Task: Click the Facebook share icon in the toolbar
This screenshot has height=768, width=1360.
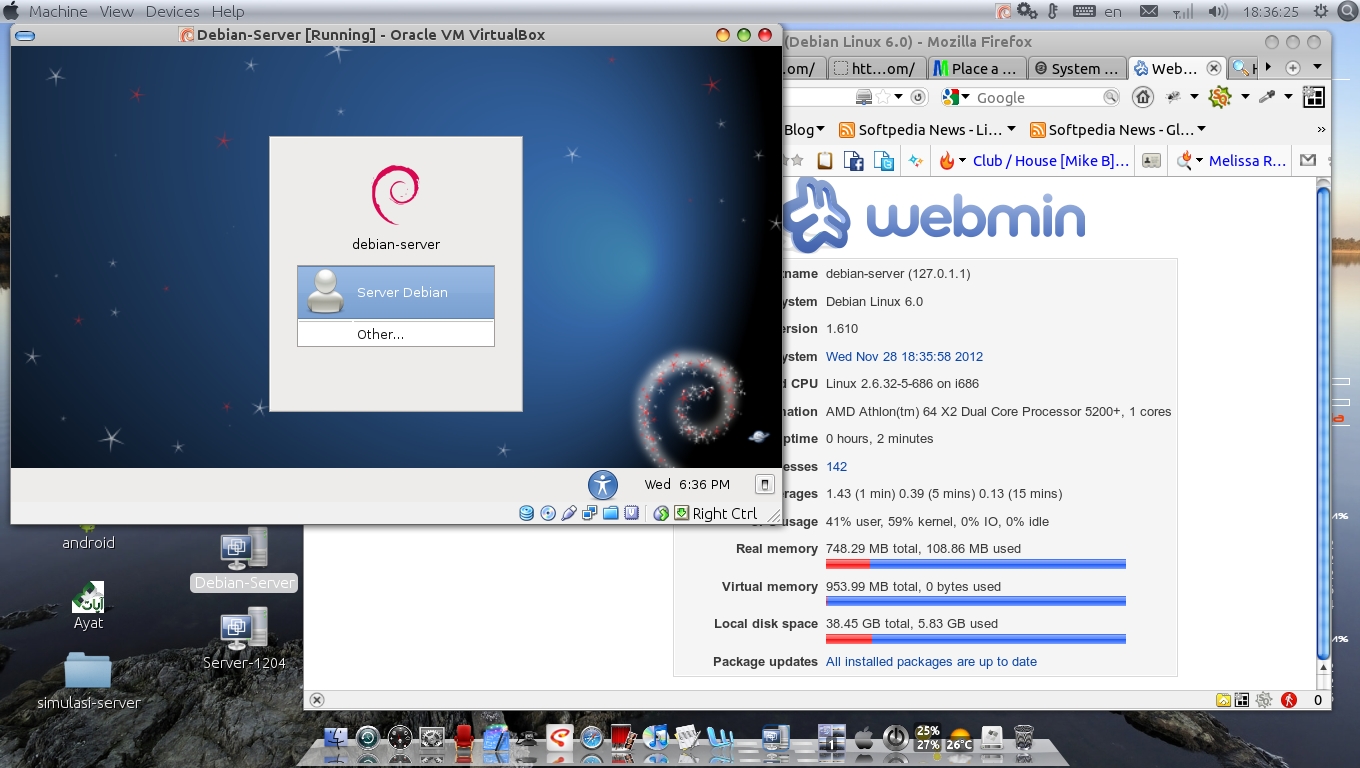Action: 853,160
